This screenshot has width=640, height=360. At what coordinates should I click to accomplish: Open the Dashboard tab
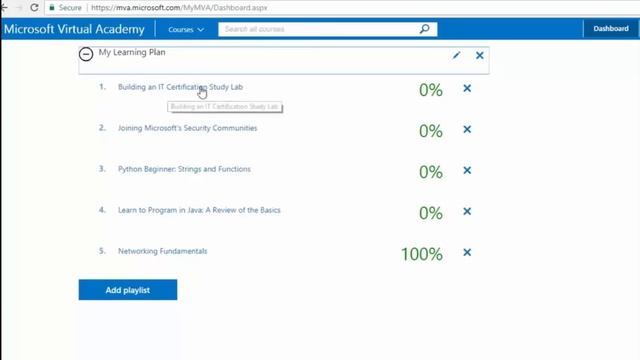(x=611, y=29)
